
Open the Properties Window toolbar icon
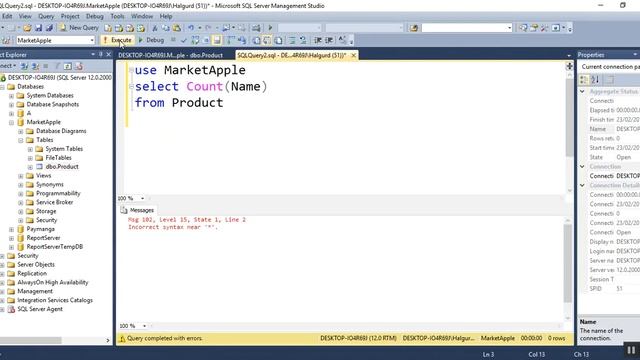click(x=534, y=28)
